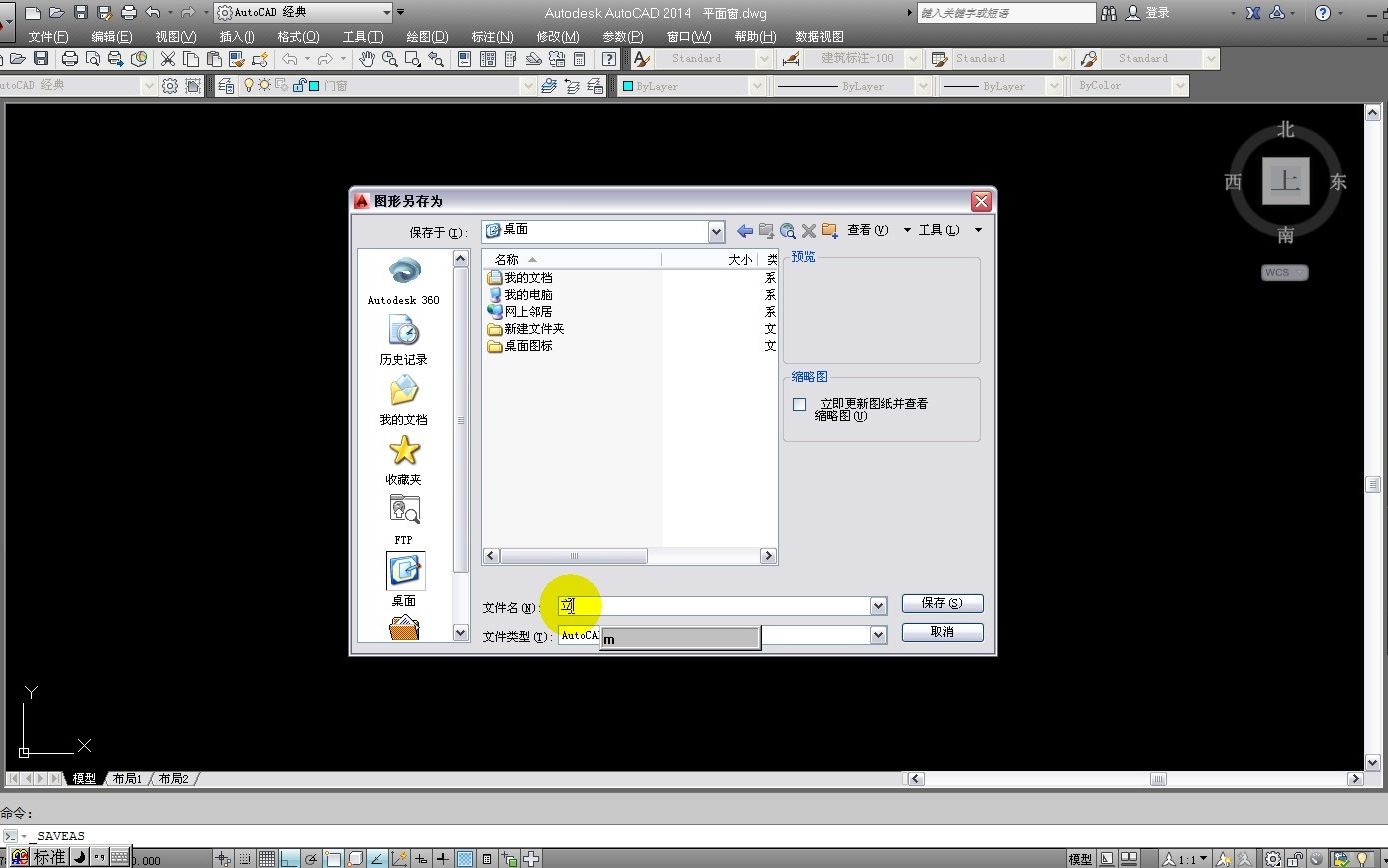The height and width of the screenshot is (868, 1388).
Task: Toggle Show Lineweight in status bar
Action: [443, 858]
